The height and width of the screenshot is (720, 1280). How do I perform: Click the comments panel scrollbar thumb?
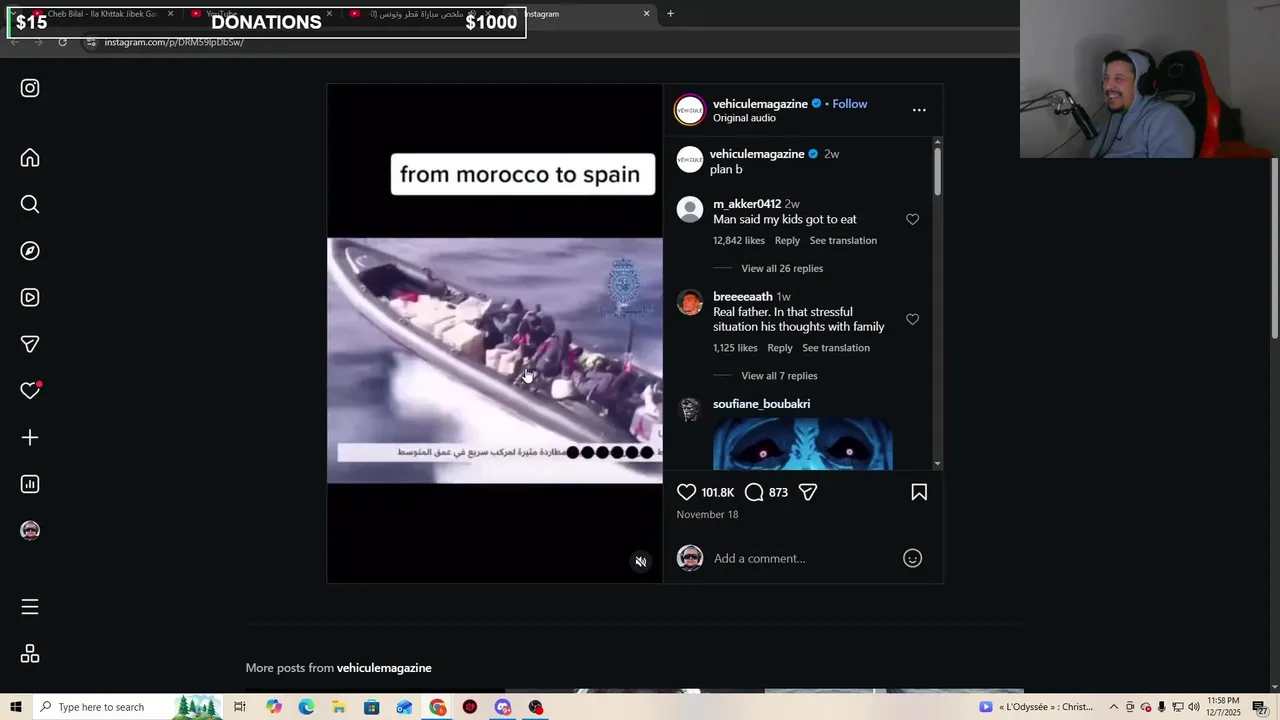click(x=937, y=170)
